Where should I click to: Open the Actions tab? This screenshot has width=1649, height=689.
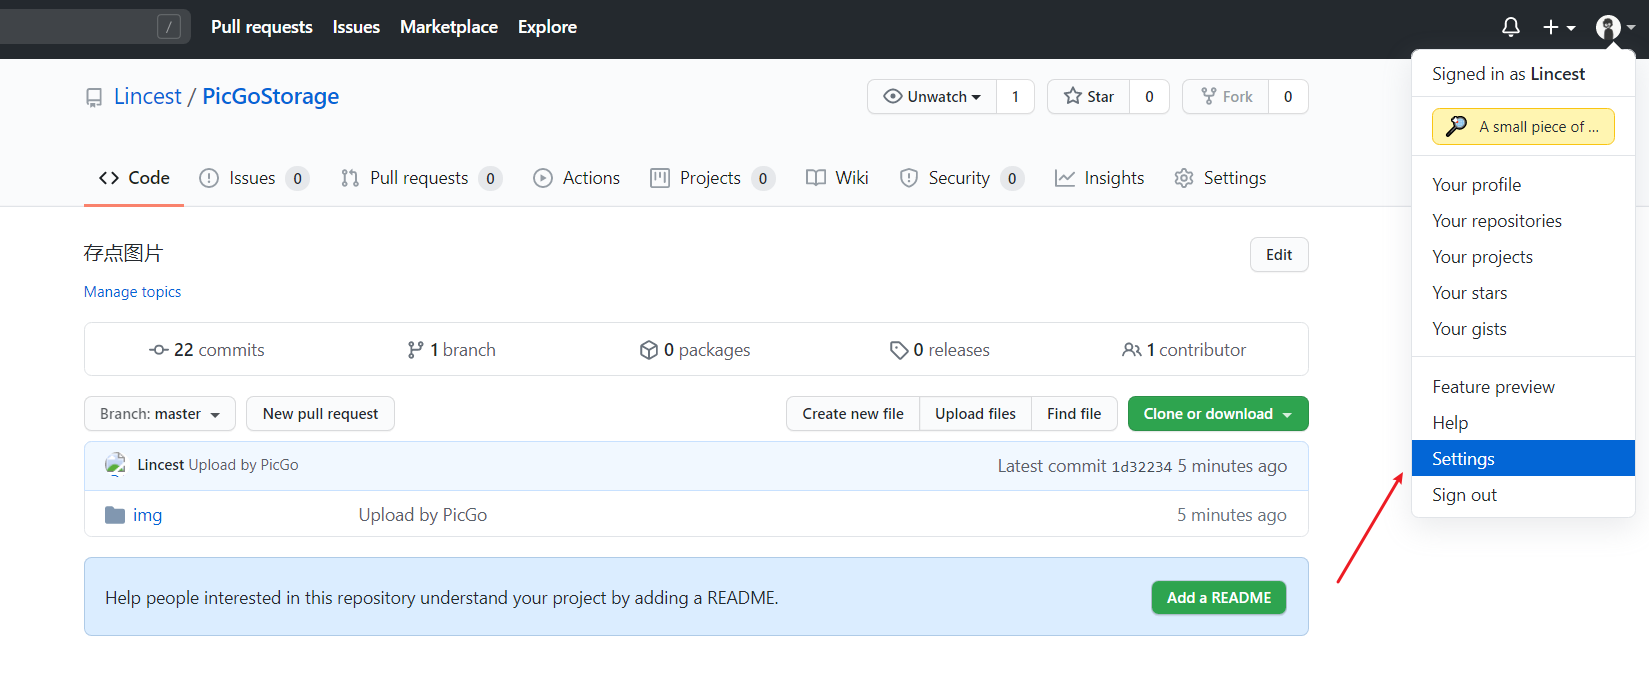click(x=577, y=178)
